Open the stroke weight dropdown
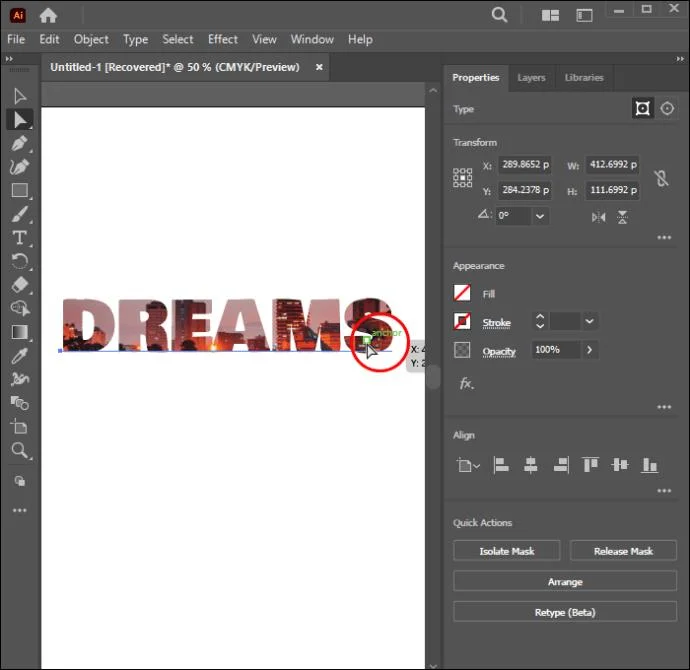The image size is (690, 670). [x=590, y=321]
